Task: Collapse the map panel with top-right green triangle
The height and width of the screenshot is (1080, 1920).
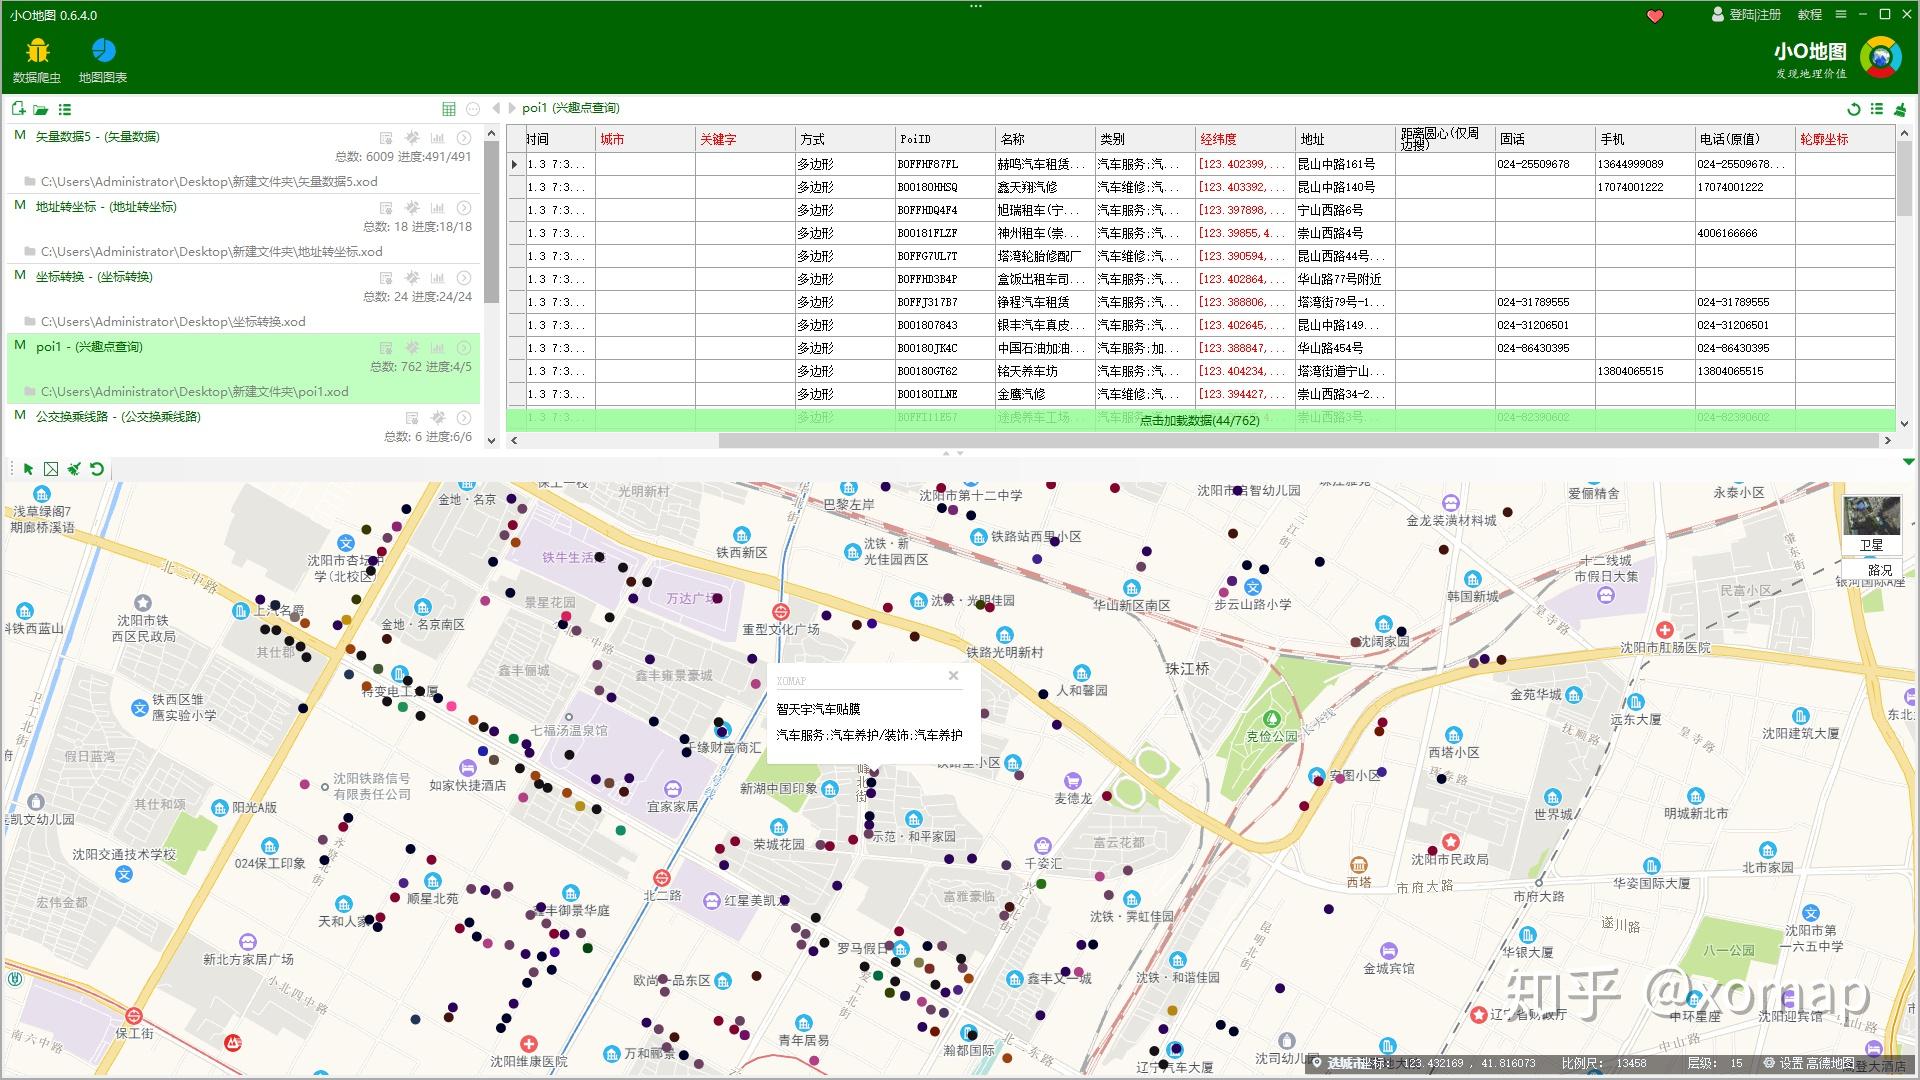Action: [1908, 462]
